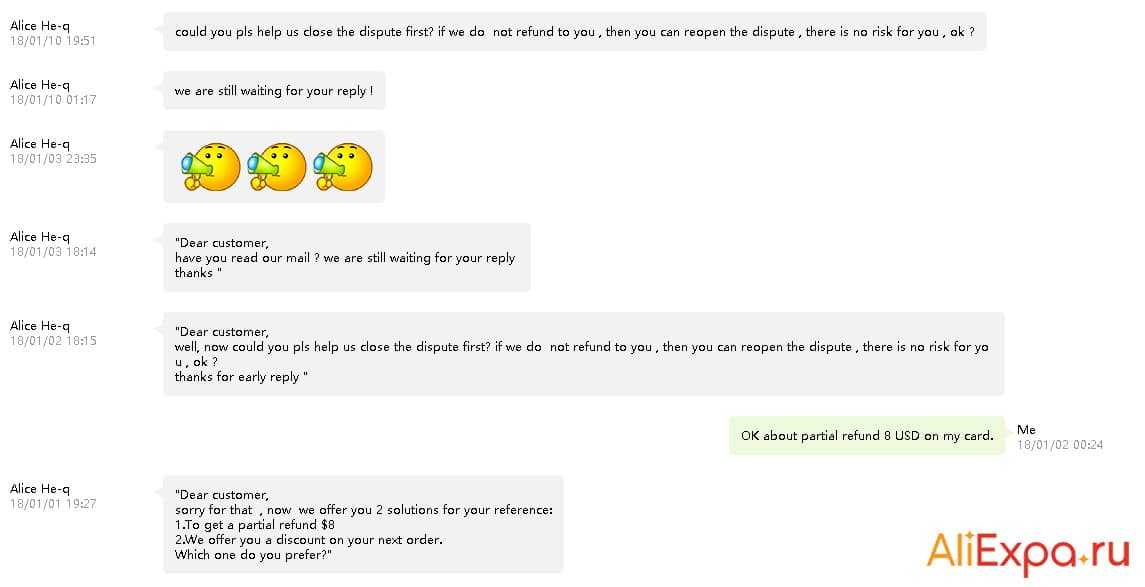Image resolution: width=1145 pixels, height=587 pixels.
Task: Click the first megaphone emoji
Action: tap(211, 167)
